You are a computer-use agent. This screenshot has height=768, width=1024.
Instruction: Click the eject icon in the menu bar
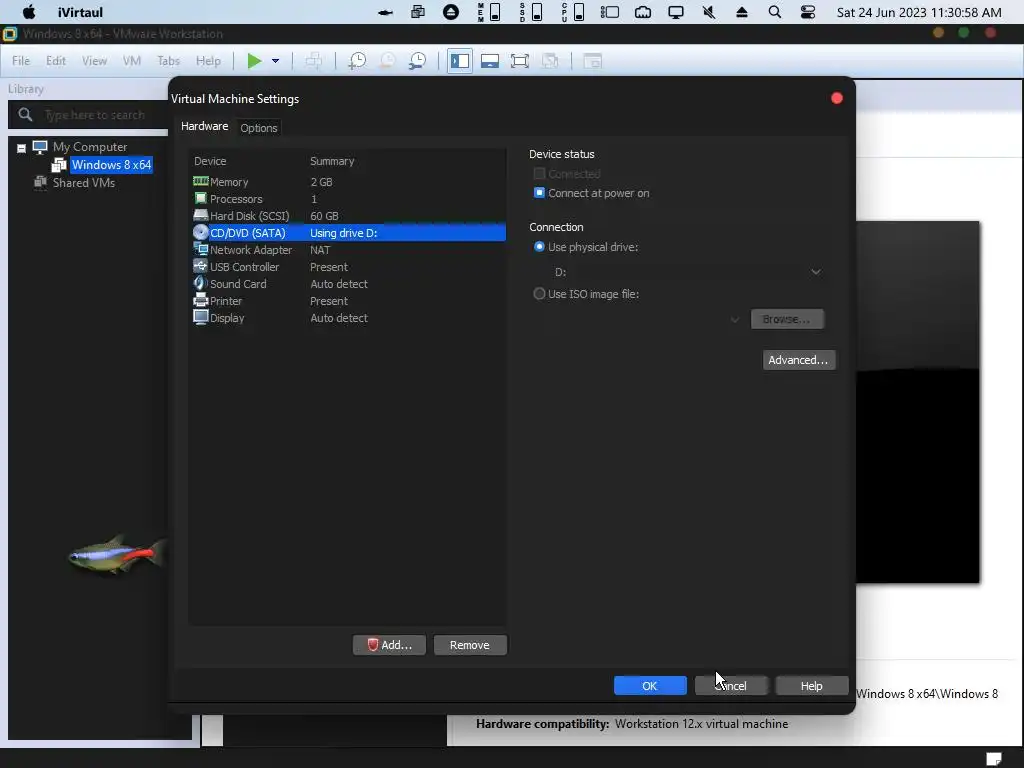(x=742, y=12)
